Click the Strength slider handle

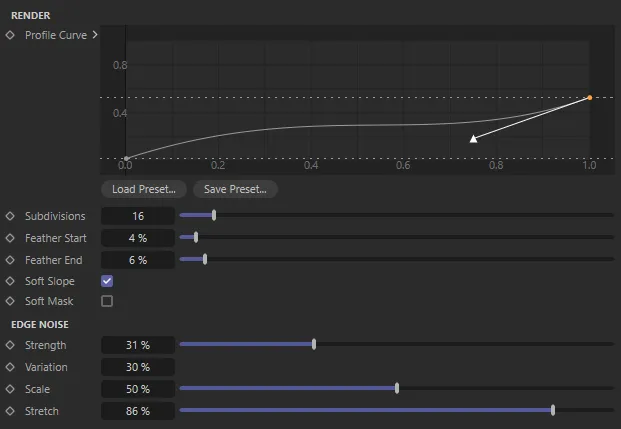pyautogui.click(x=314, y=344)
